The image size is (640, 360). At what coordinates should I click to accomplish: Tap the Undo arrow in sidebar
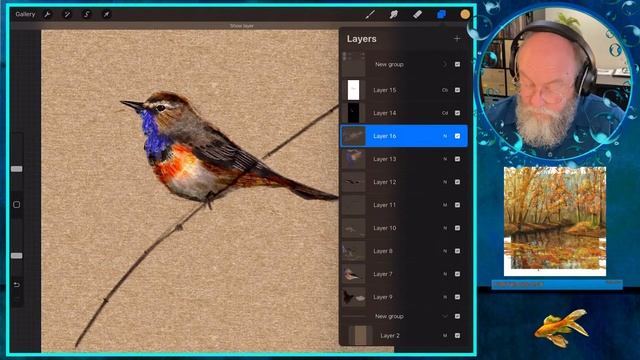pyautogui.click(x=17, y=284)
